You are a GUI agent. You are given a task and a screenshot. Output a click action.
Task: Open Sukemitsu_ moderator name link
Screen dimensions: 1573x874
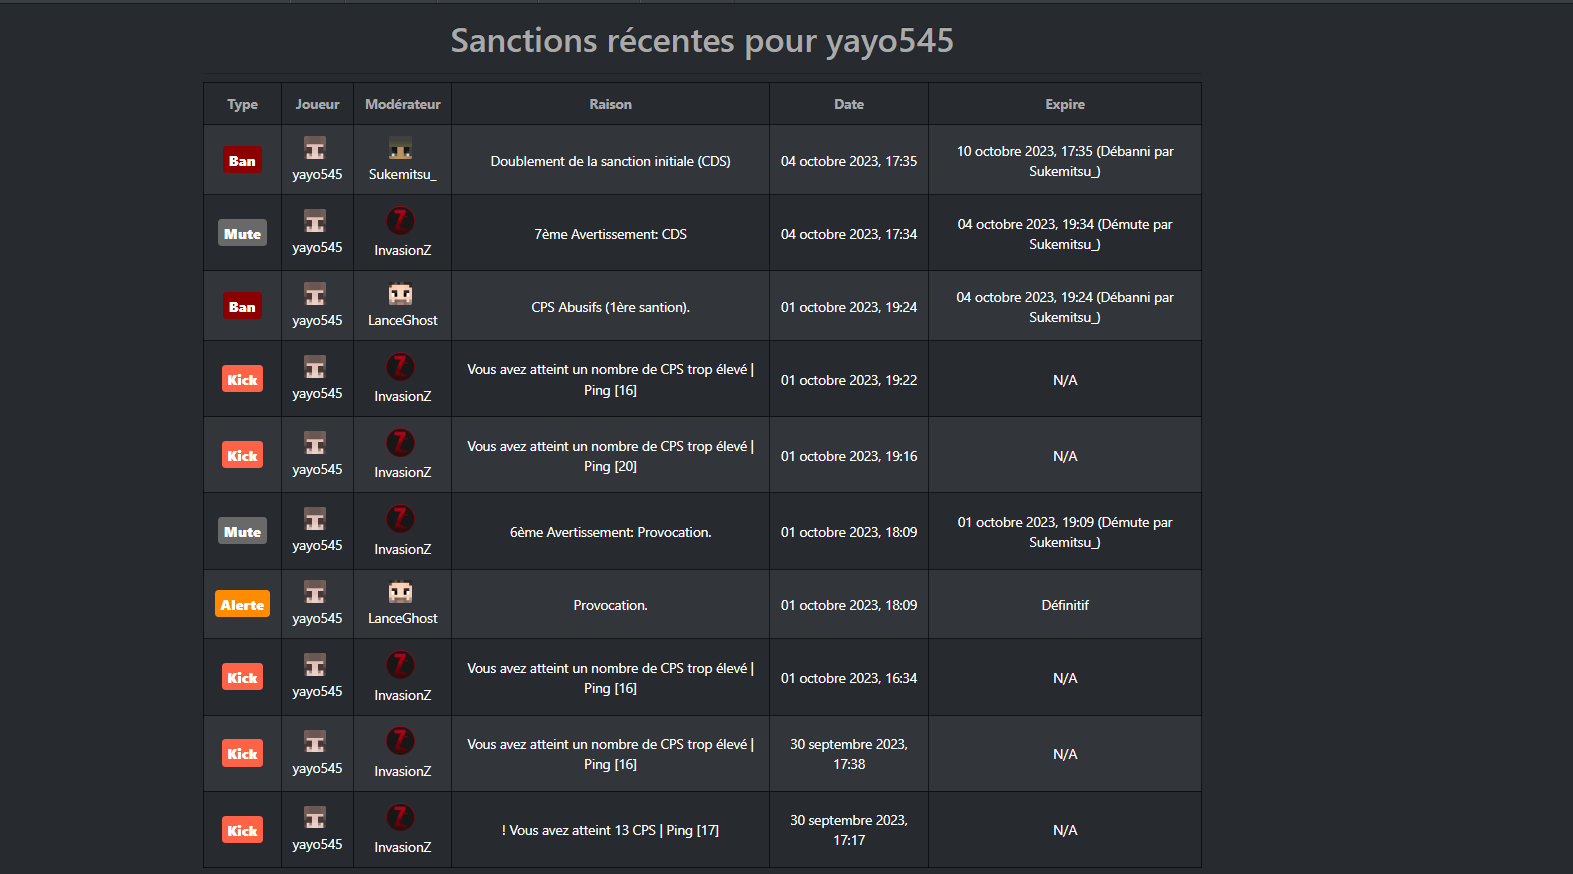pyautogui.click(x=402, y=174)
